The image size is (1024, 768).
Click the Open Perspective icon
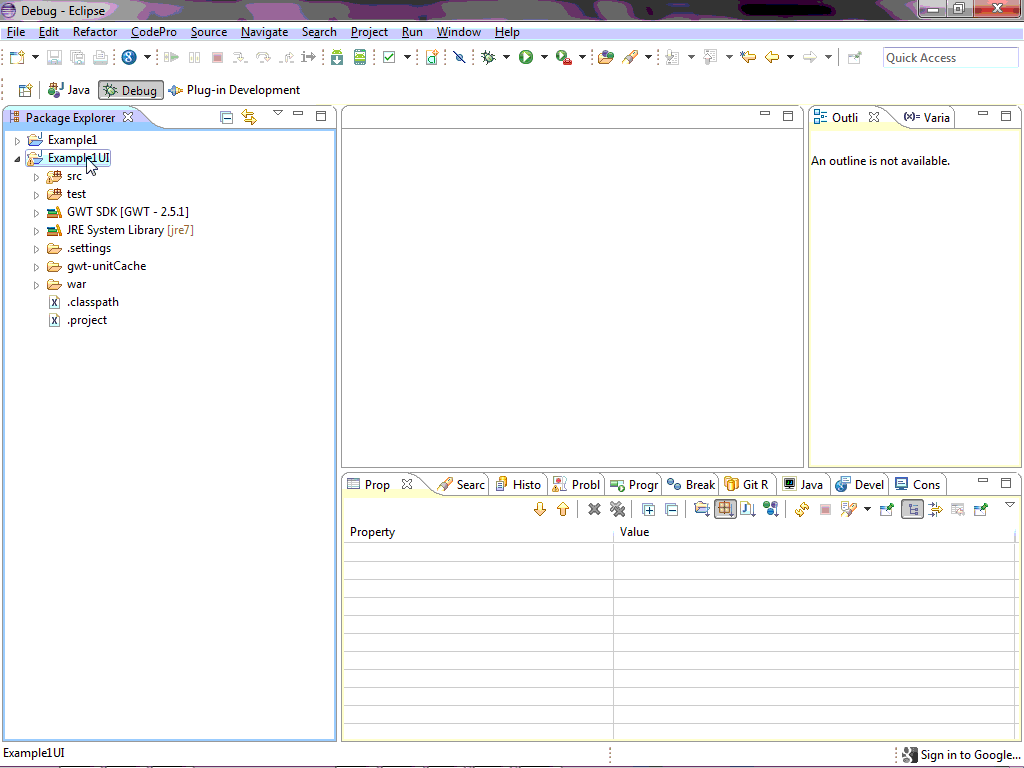pyautogui.click(x=25, y=90)
